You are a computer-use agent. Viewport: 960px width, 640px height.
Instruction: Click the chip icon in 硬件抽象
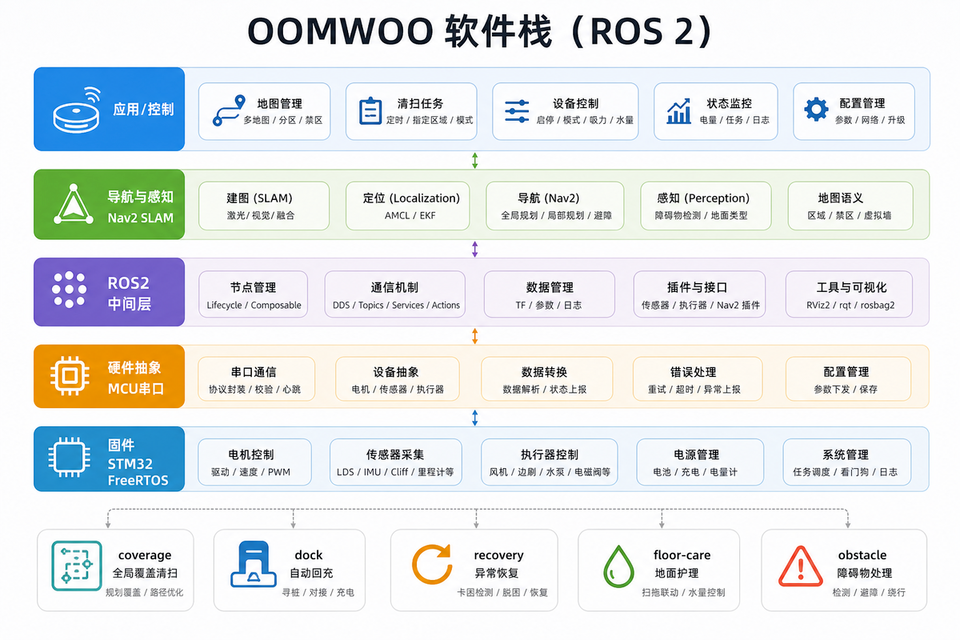coord(70,375)
